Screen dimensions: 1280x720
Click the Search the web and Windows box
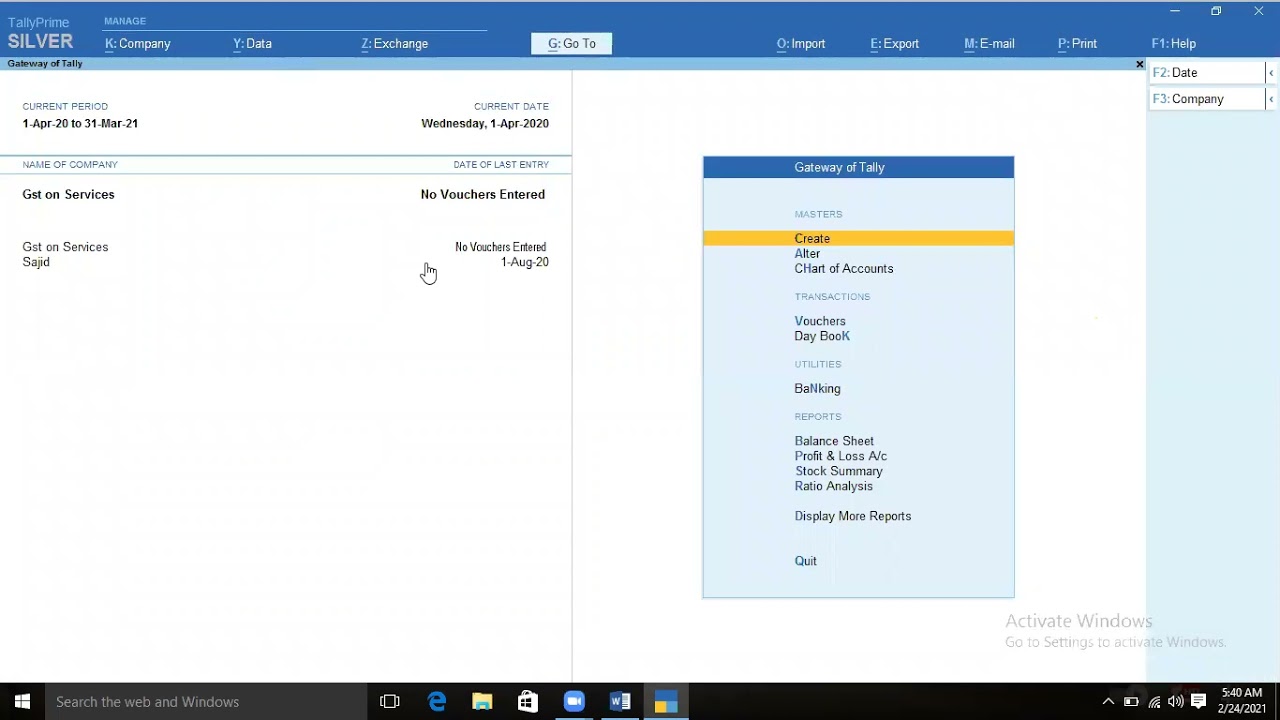[206, 702]
